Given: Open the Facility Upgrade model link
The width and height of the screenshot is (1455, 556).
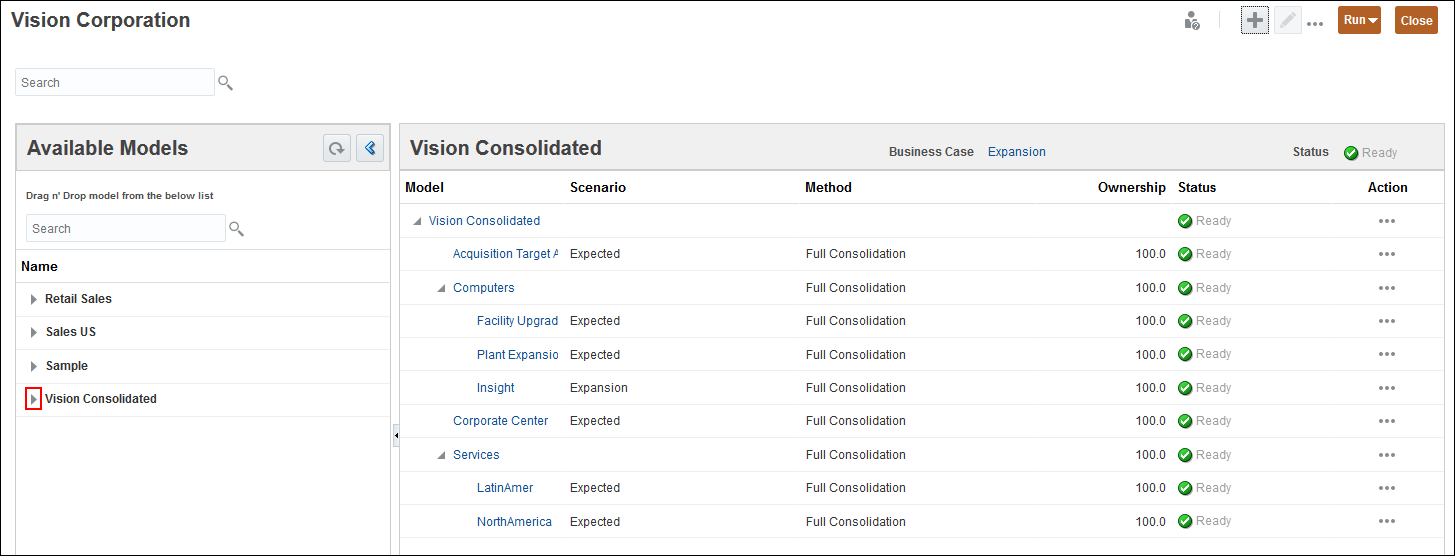Looking at the screenshot, I should (x=517, y=321).
